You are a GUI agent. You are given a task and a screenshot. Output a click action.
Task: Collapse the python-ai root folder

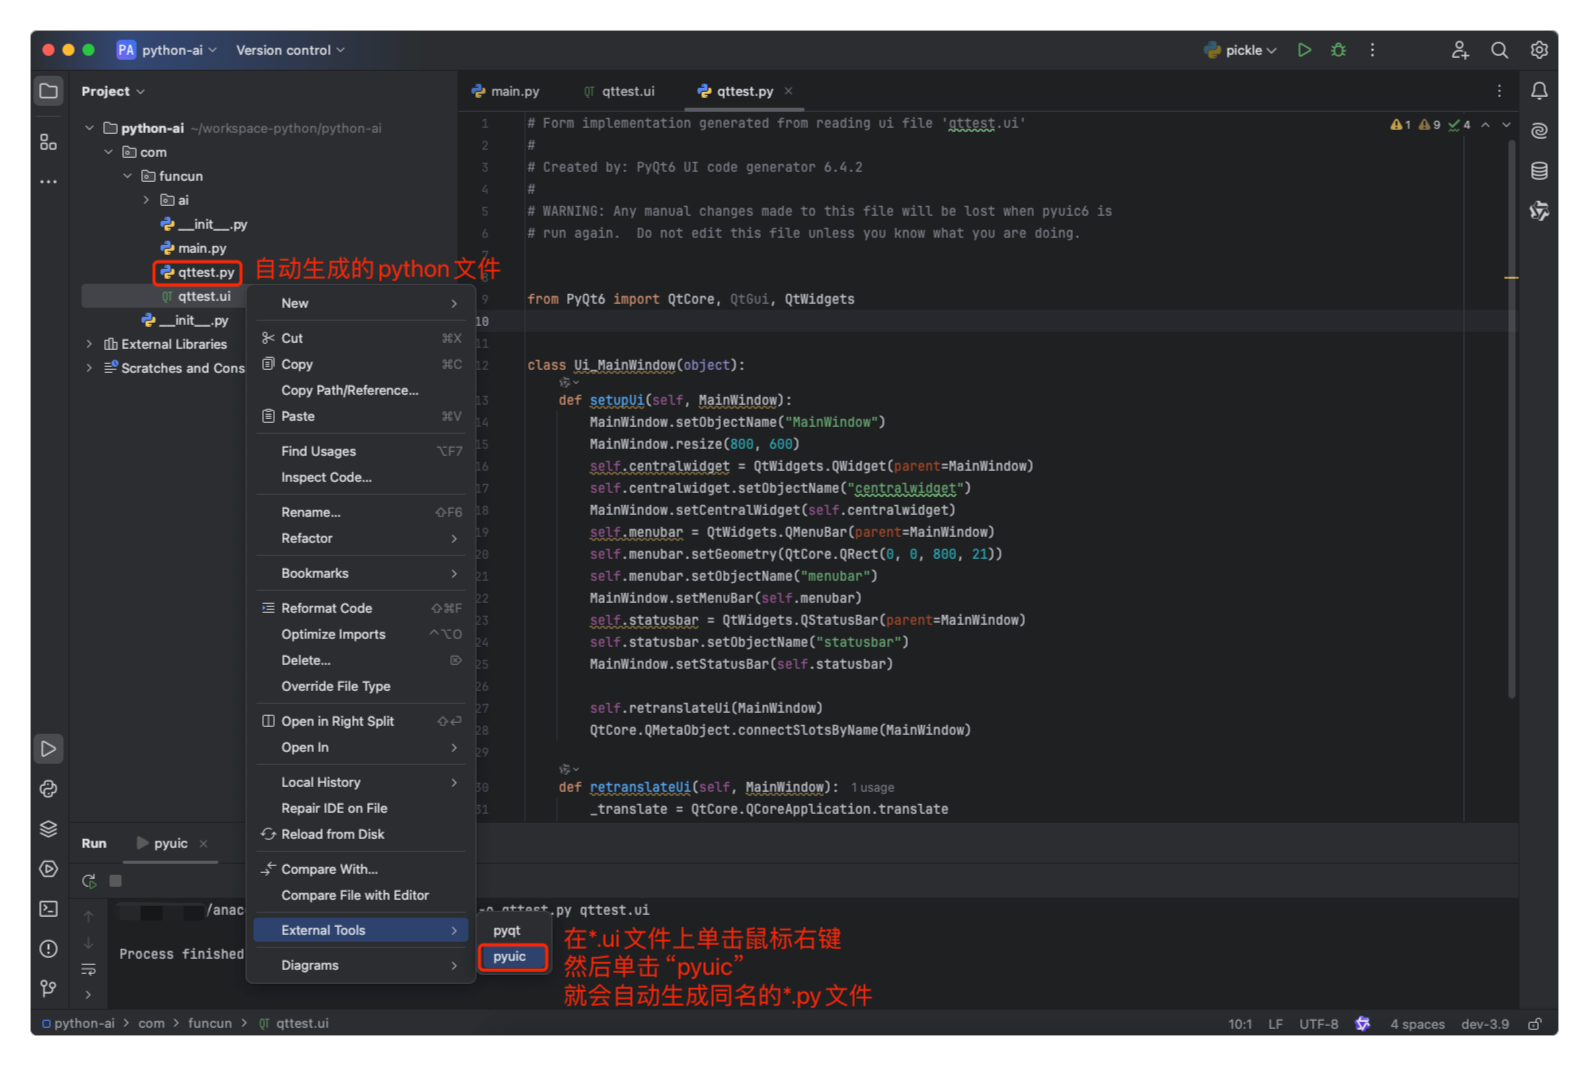89,128
